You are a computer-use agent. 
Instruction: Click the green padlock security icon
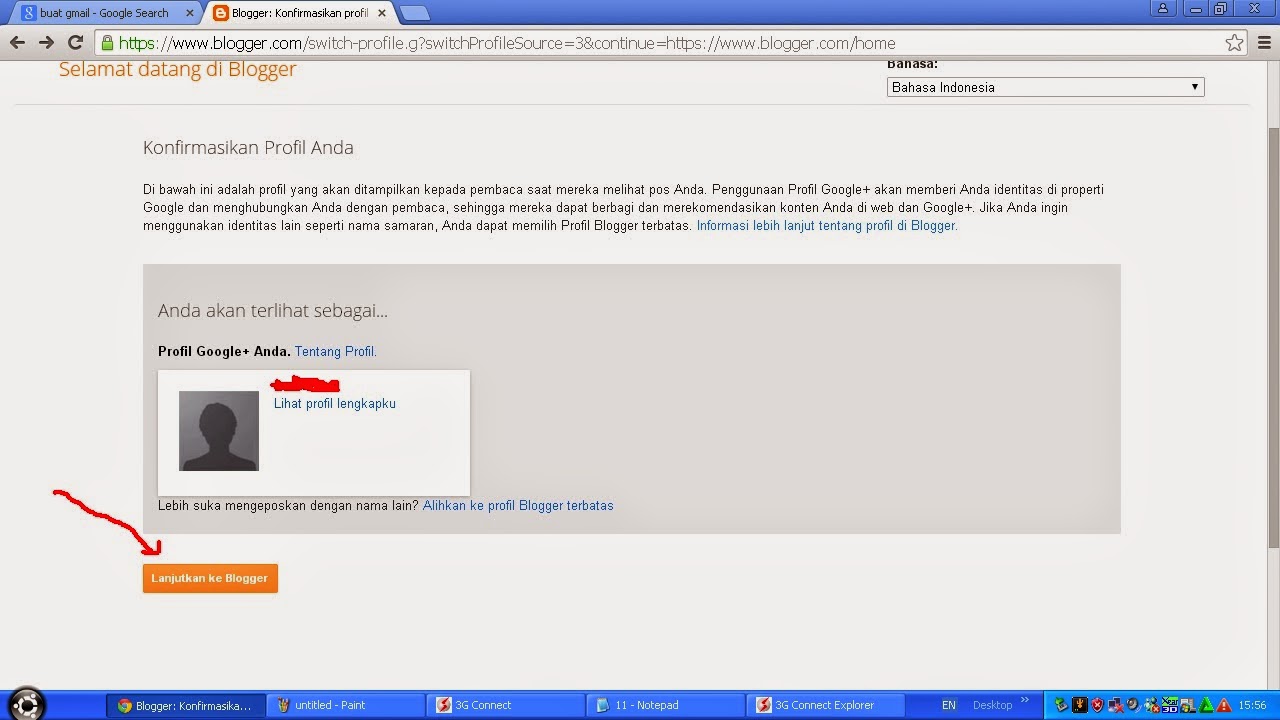point(108,43)
